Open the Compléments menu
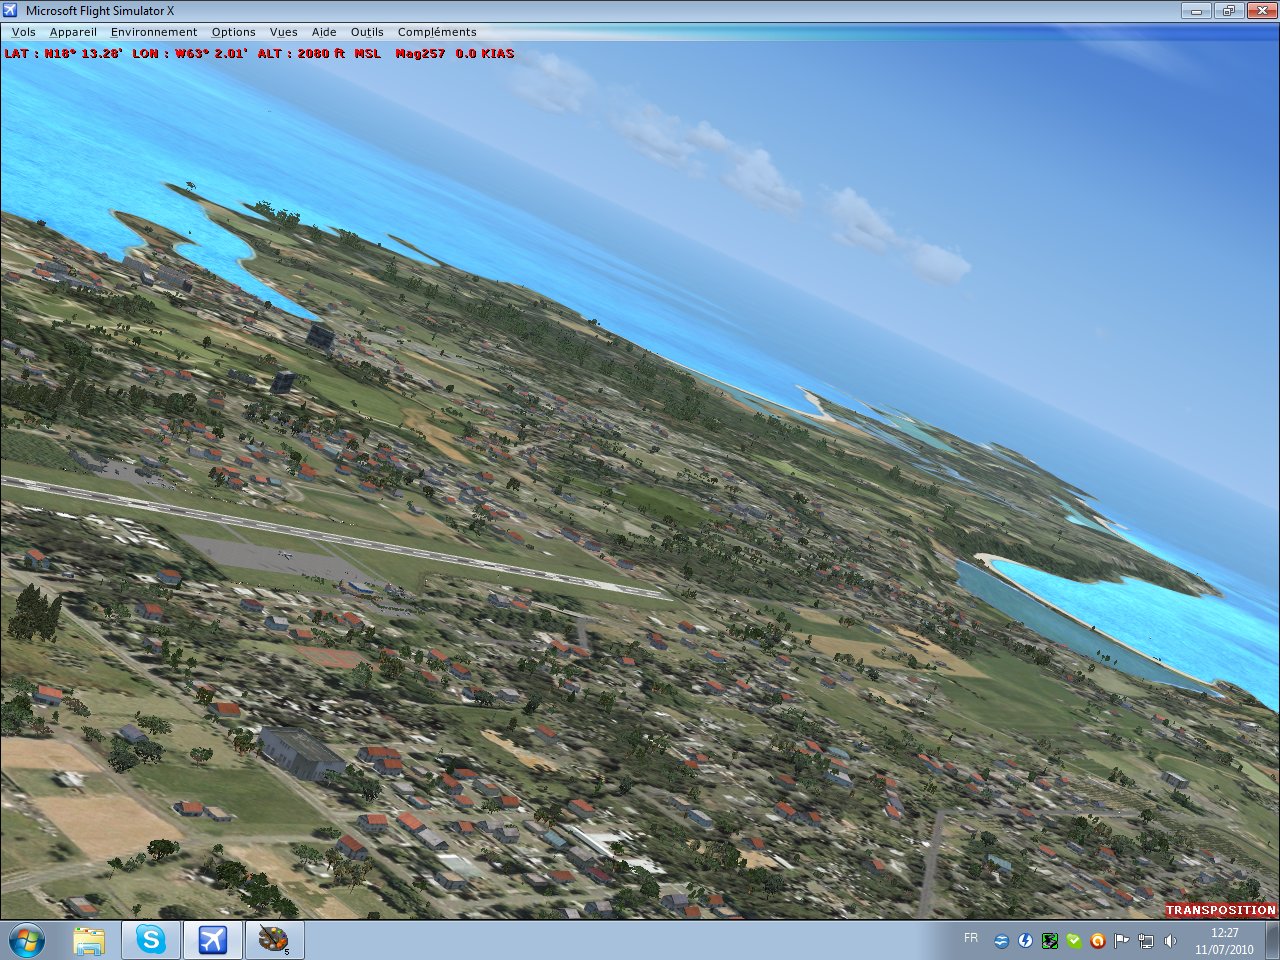Screen dimensions: 1280x960 point(437,32)
